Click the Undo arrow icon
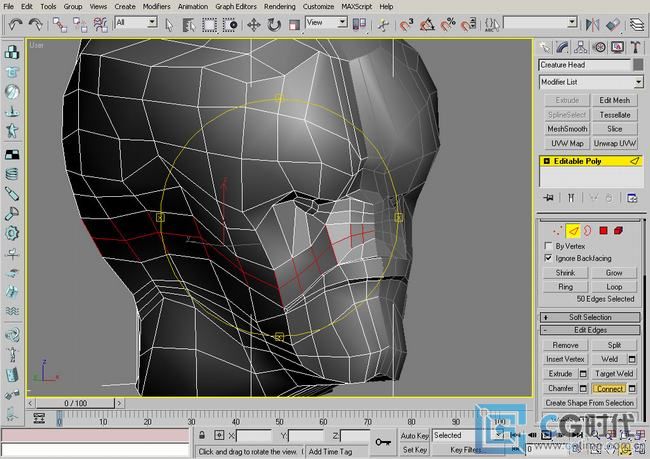Screen dimensions: 650x459 click(x=16, y=24)
